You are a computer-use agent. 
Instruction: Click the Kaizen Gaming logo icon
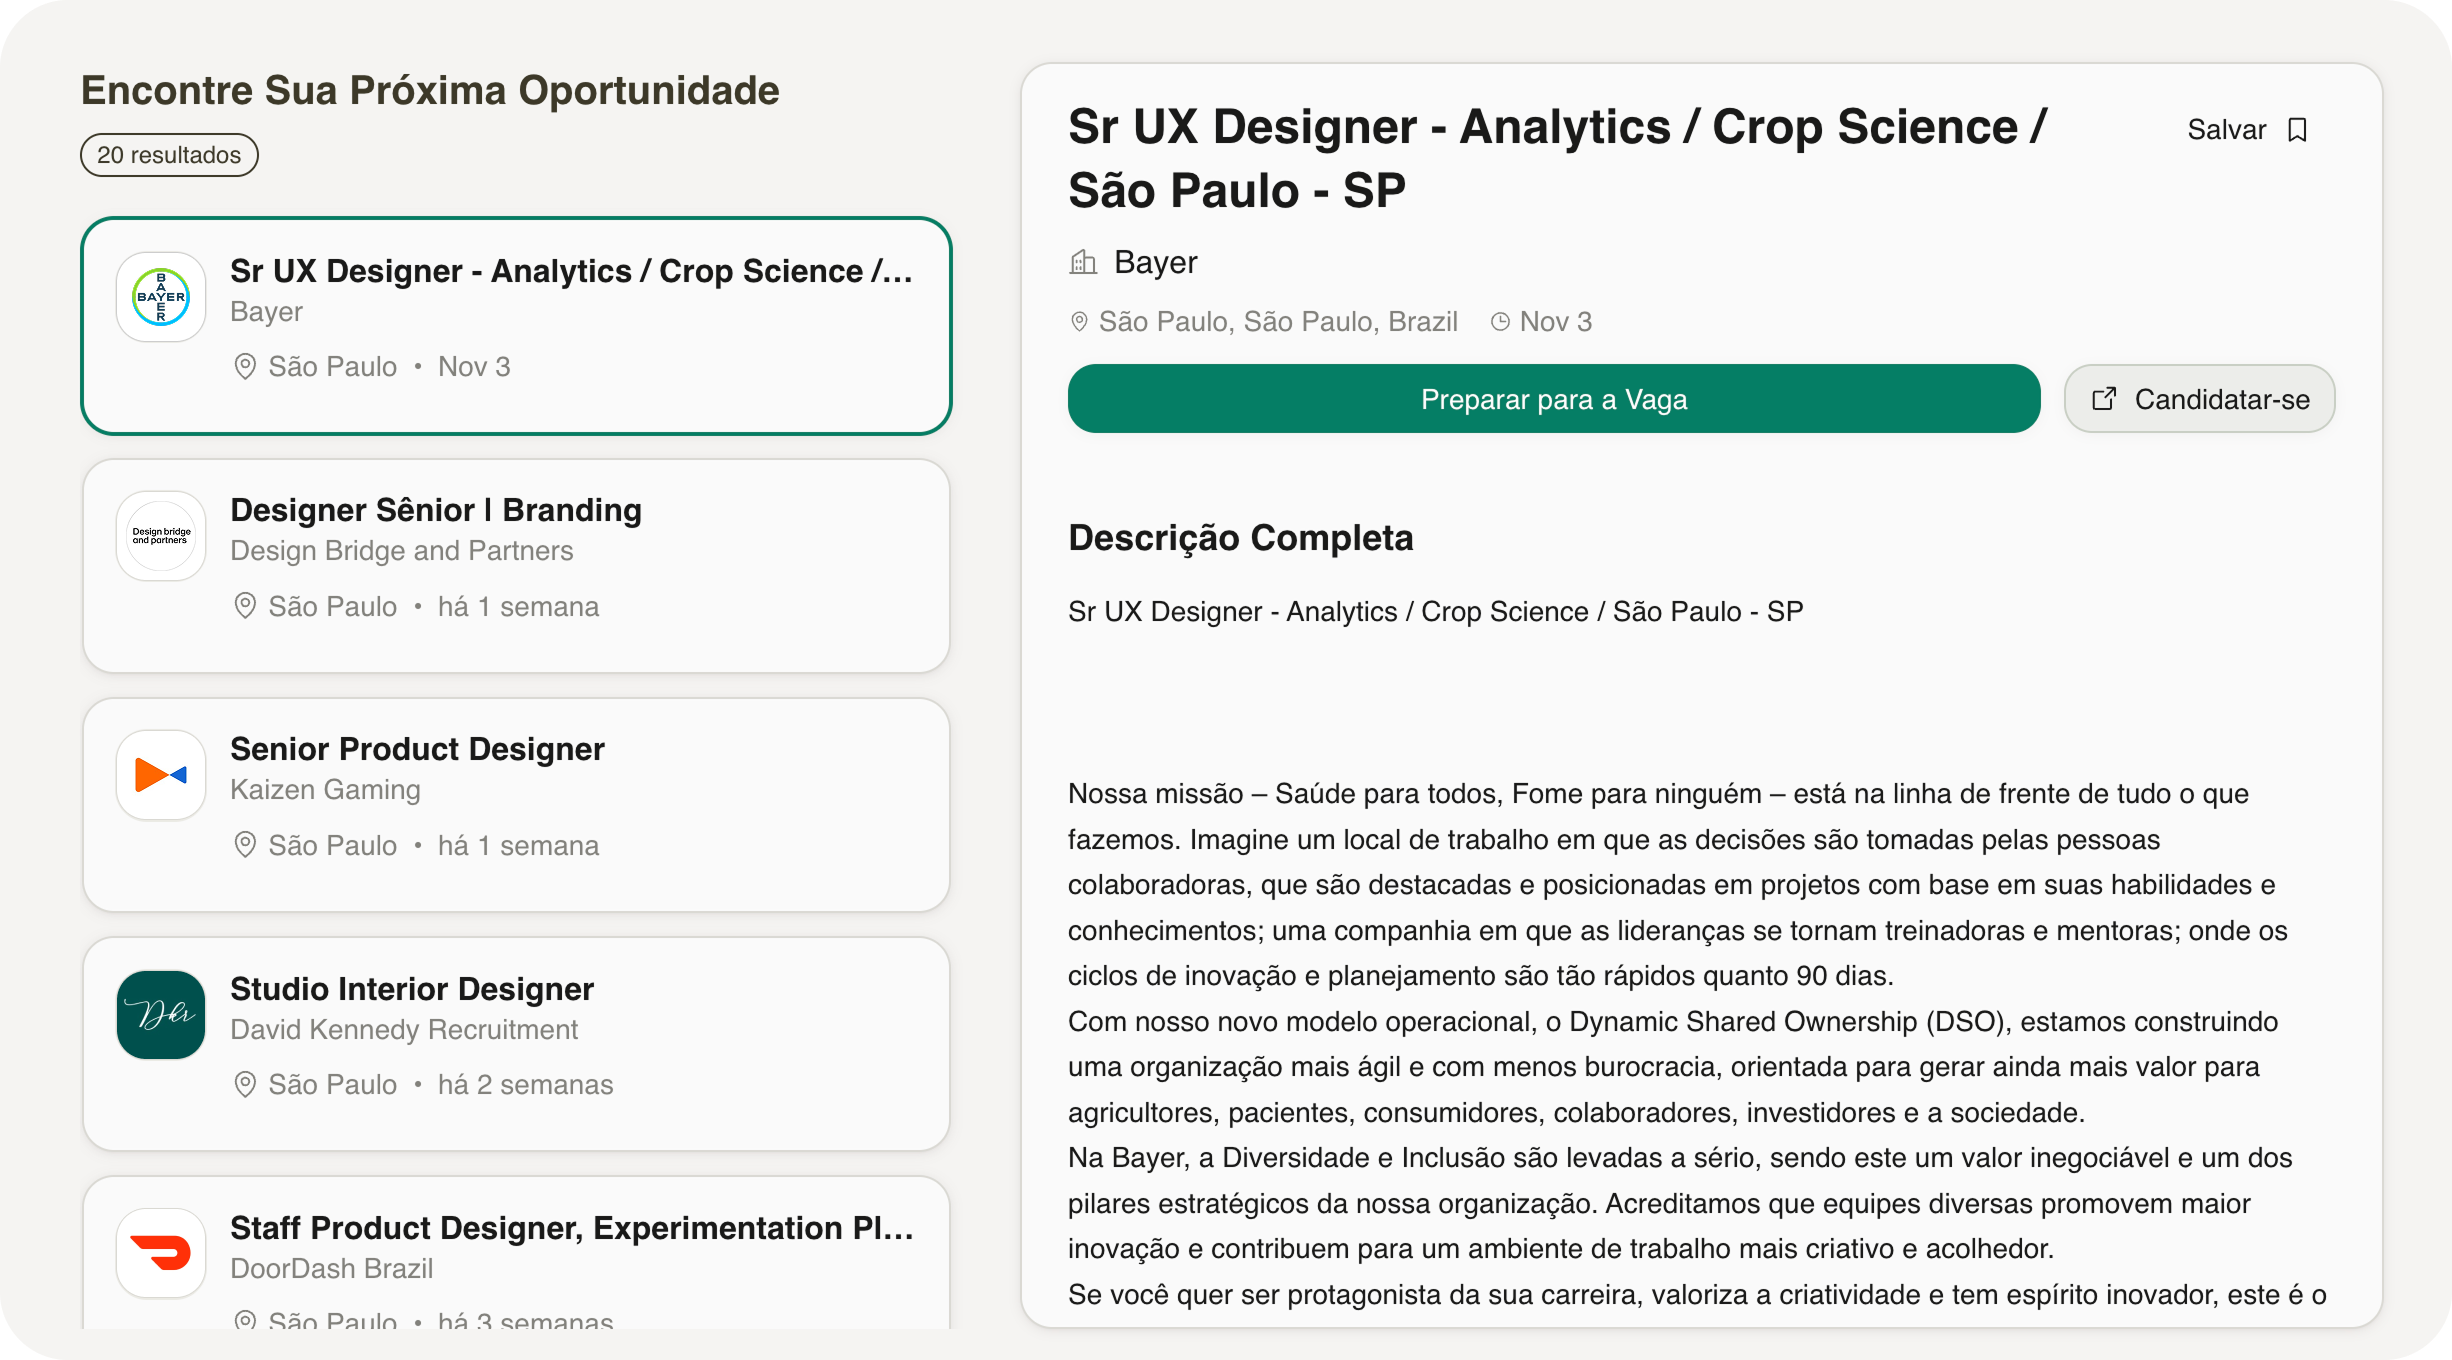point(161,775)
